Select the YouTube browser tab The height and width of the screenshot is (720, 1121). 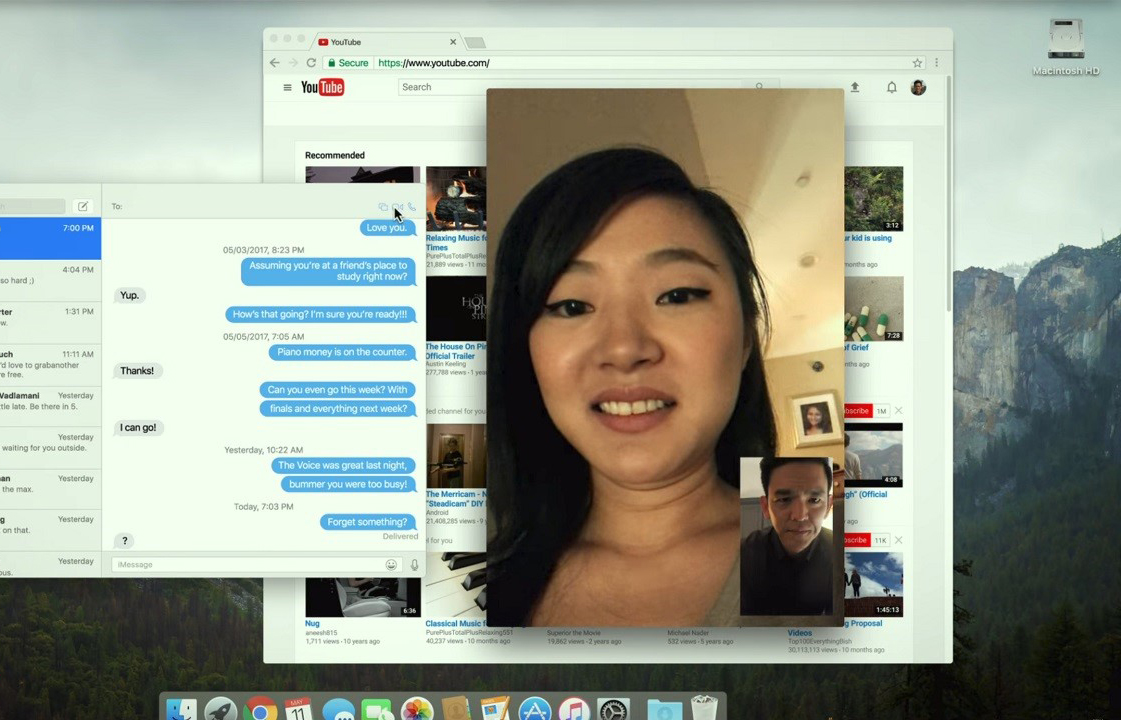tap(387, 42)
